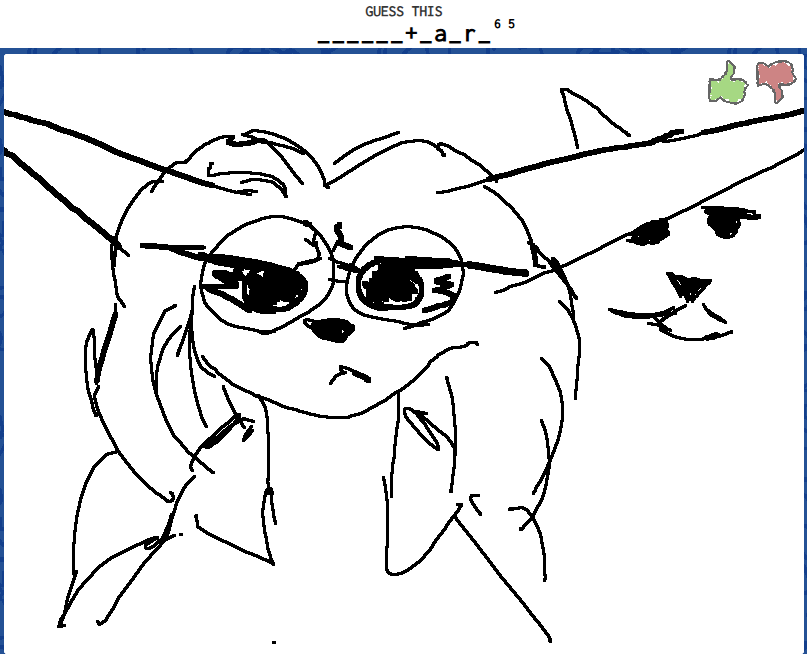
Task: Click the revealed letter 'a' in hint
Action: click(x=439, y=36)
